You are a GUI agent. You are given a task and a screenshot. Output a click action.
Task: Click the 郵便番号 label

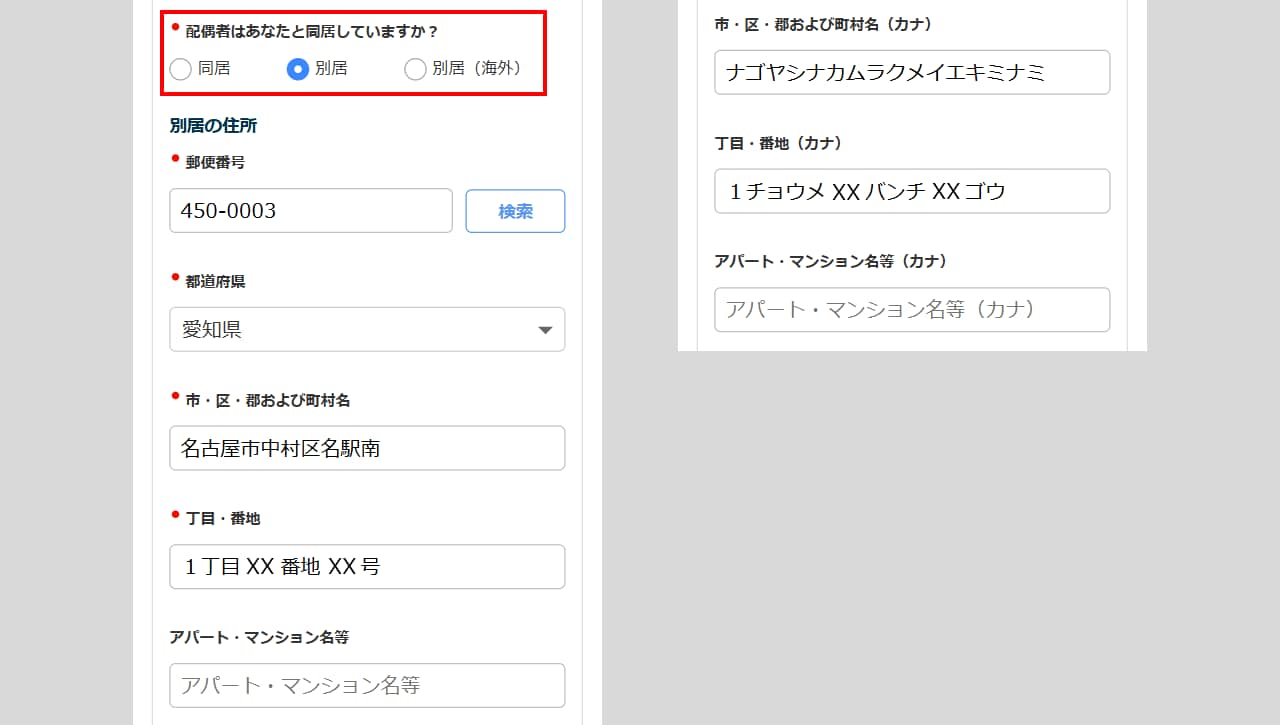point(215,162)
